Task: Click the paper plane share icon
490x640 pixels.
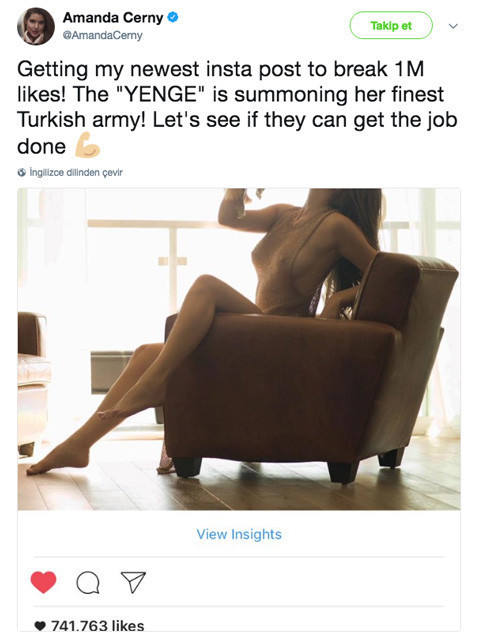Action: click(x=133, y=582)
